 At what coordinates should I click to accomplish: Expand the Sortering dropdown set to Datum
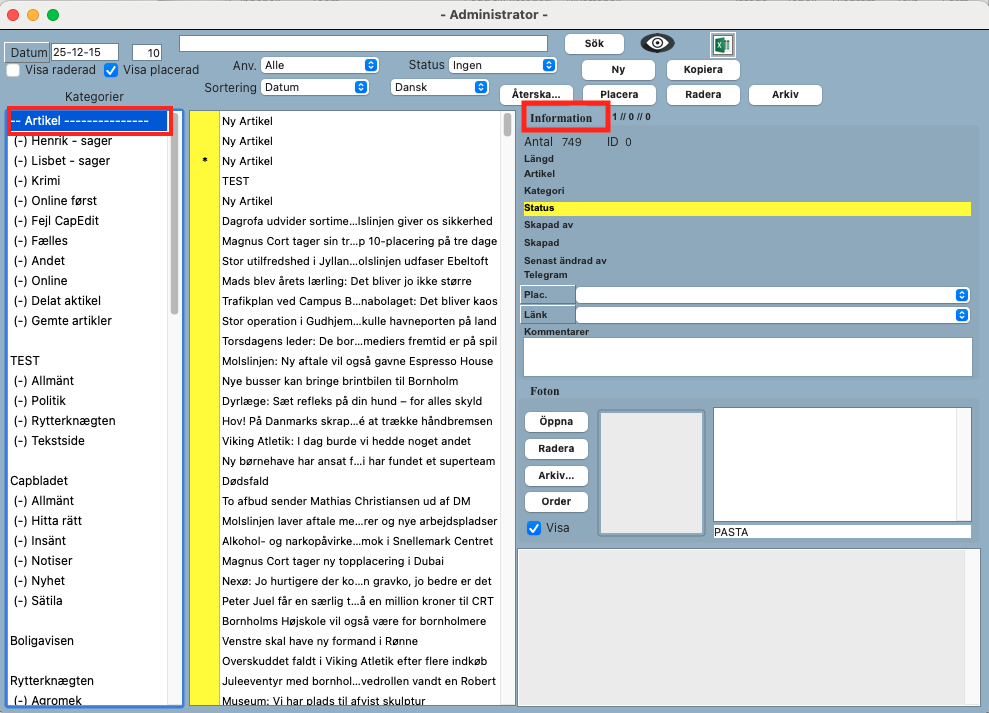click(314, 87)
